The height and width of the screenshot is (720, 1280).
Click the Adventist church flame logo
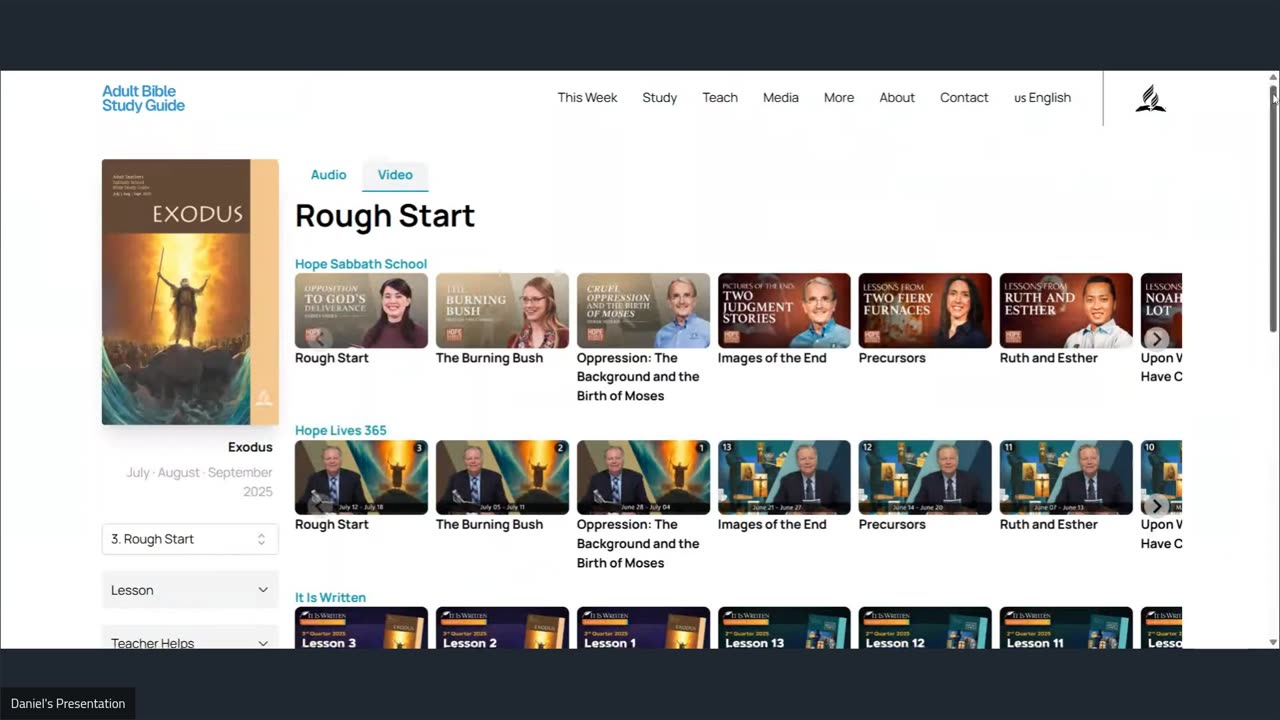tap(1150, 98)
